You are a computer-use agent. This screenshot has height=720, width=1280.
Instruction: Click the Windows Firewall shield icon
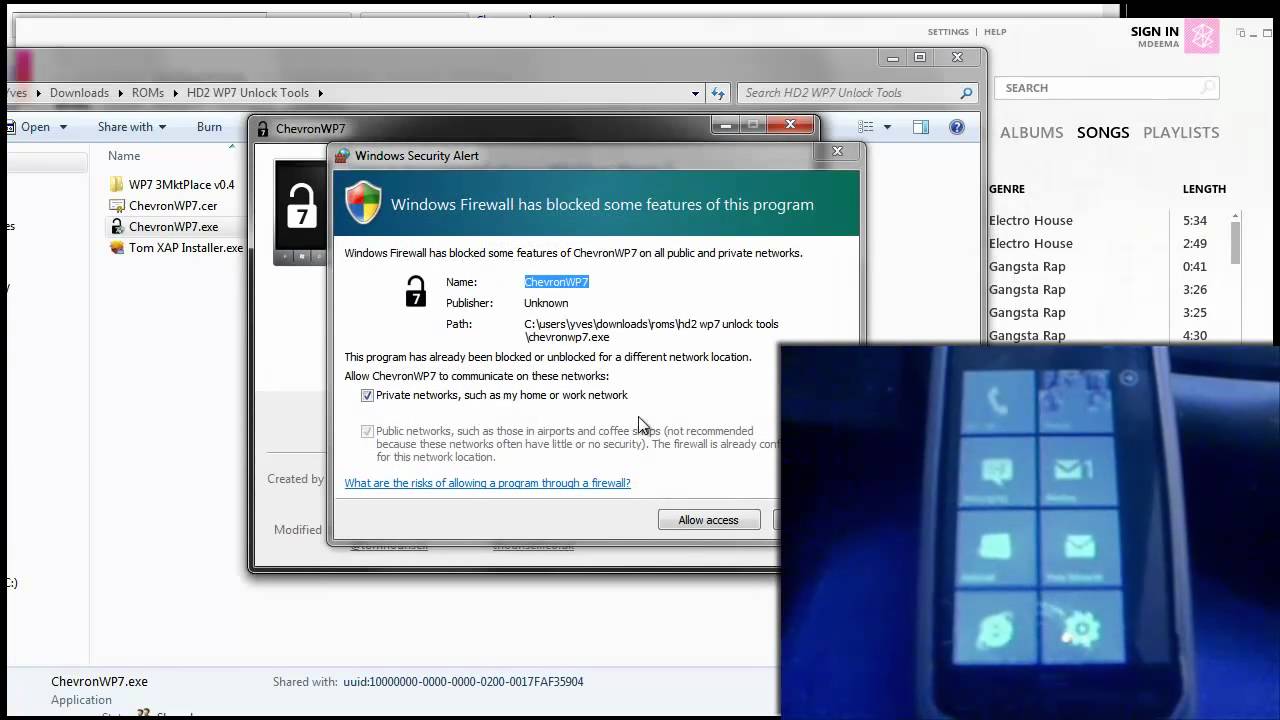363,203
